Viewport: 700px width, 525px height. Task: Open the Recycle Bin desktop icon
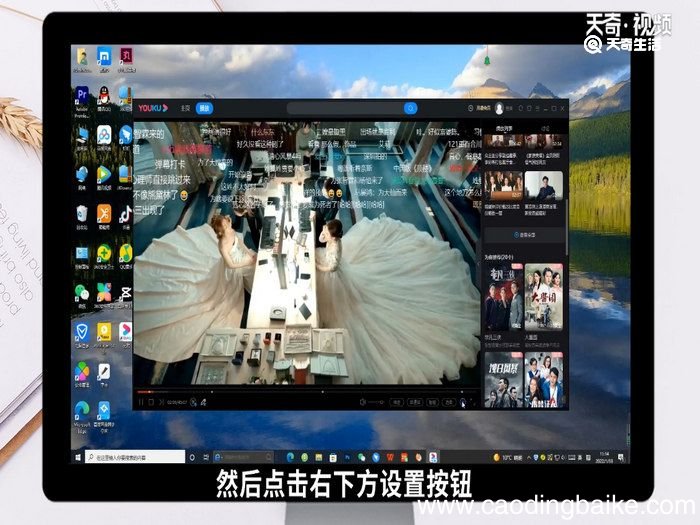click(x=82, y=216)
